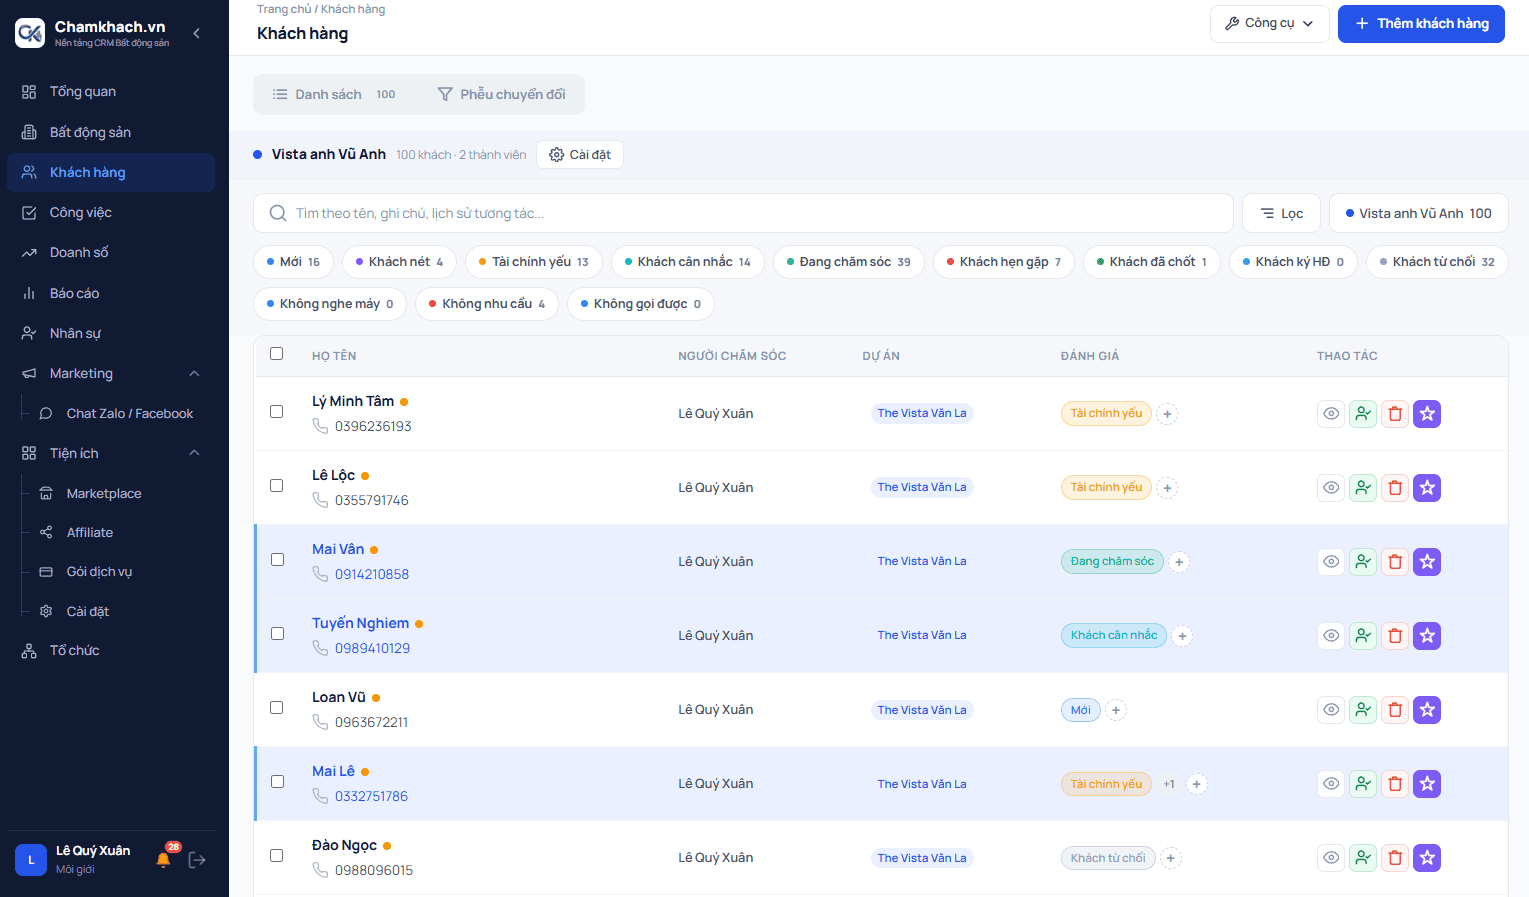Delete Đào Ngọc with trash icon
1529x897 pixels.
coord(1395,858)
